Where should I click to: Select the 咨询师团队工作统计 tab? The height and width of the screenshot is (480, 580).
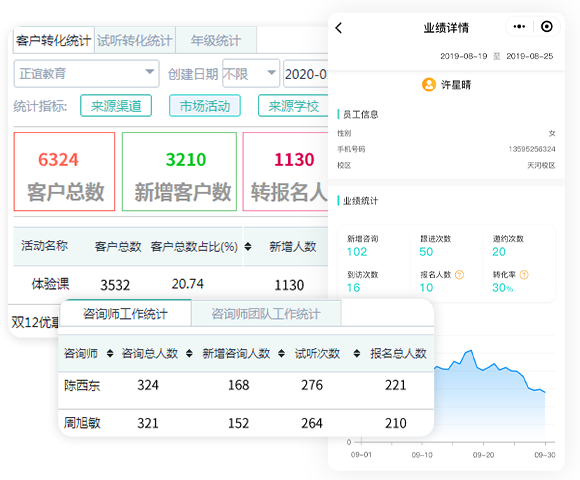click(266, 314)
